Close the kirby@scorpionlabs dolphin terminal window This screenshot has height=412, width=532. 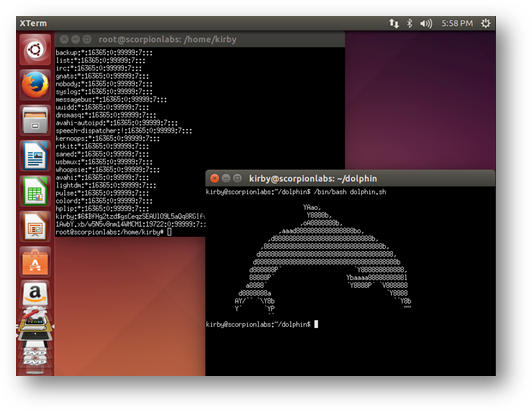[x=214, y=178]
